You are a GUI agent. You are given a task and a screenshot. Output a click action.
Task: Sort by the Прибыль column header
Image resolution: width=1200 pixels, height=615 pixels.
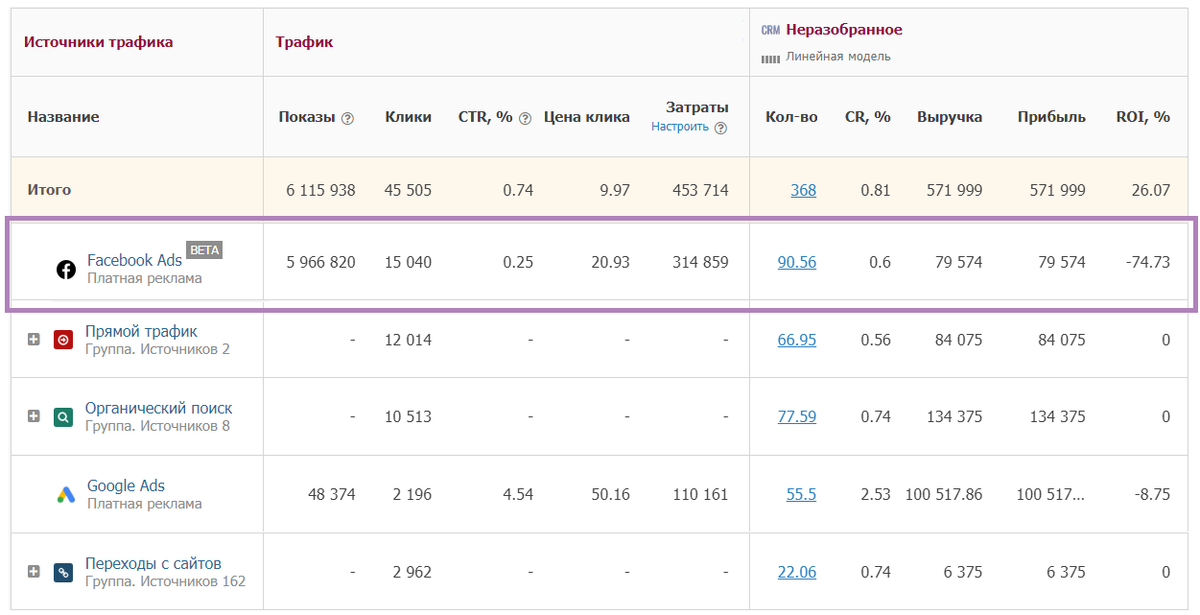point(1051,117)
